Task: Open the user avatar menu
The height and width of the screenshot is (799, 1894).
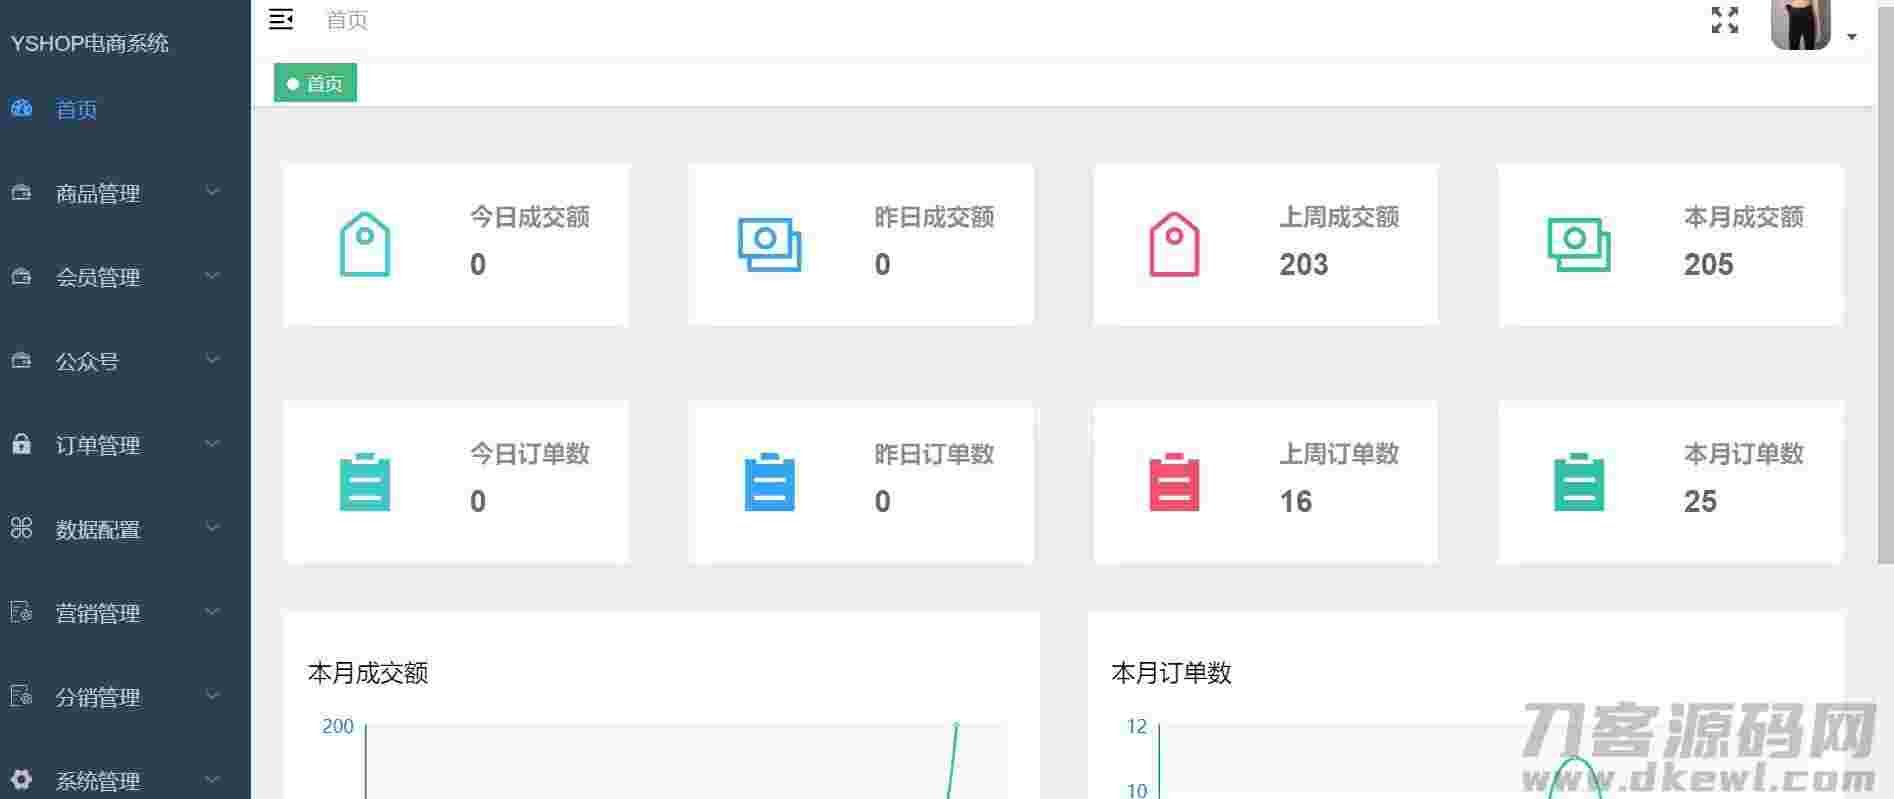Action: coord(1800,24)
